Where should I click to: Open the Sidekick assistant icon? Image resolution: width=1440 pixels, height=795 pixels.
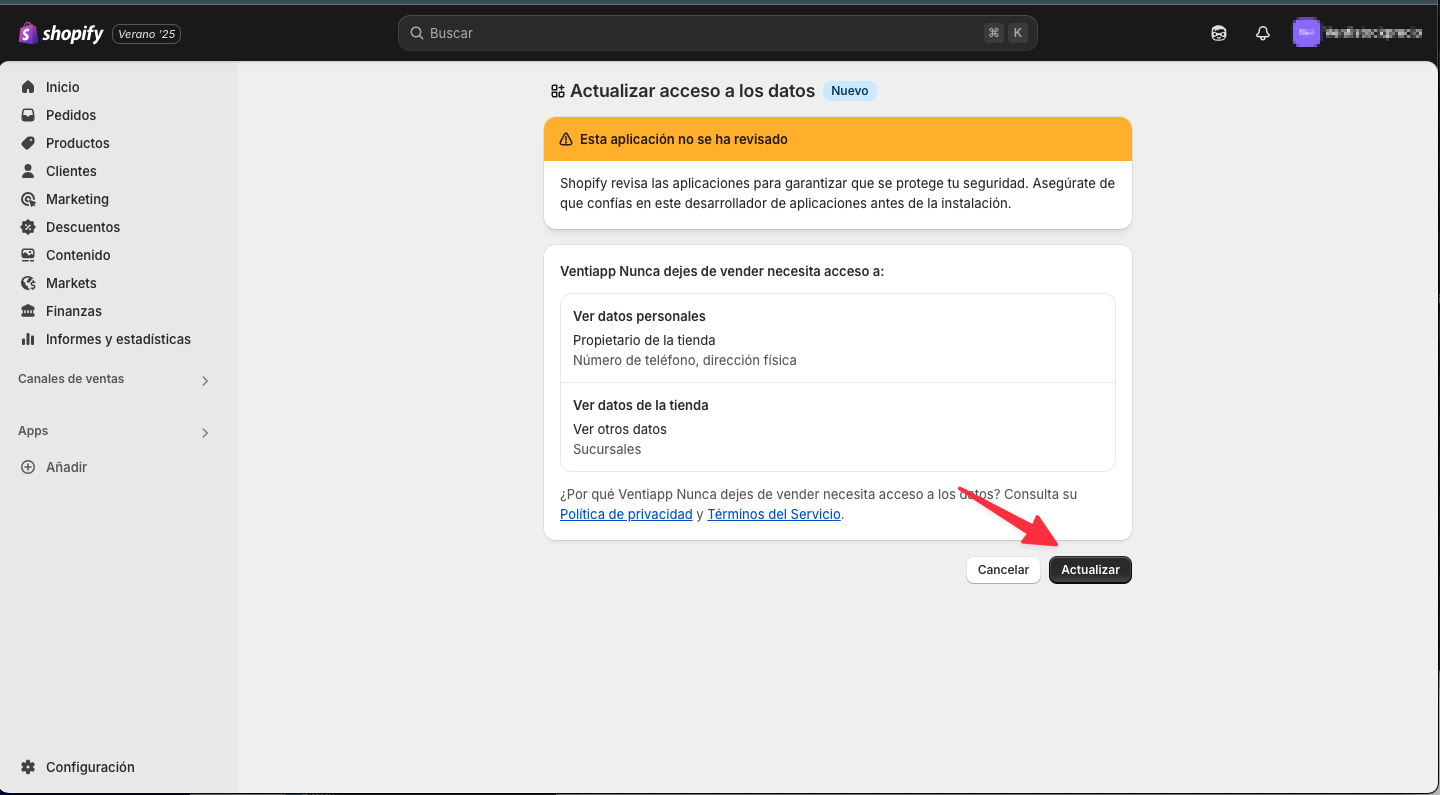coord(1219,33)
